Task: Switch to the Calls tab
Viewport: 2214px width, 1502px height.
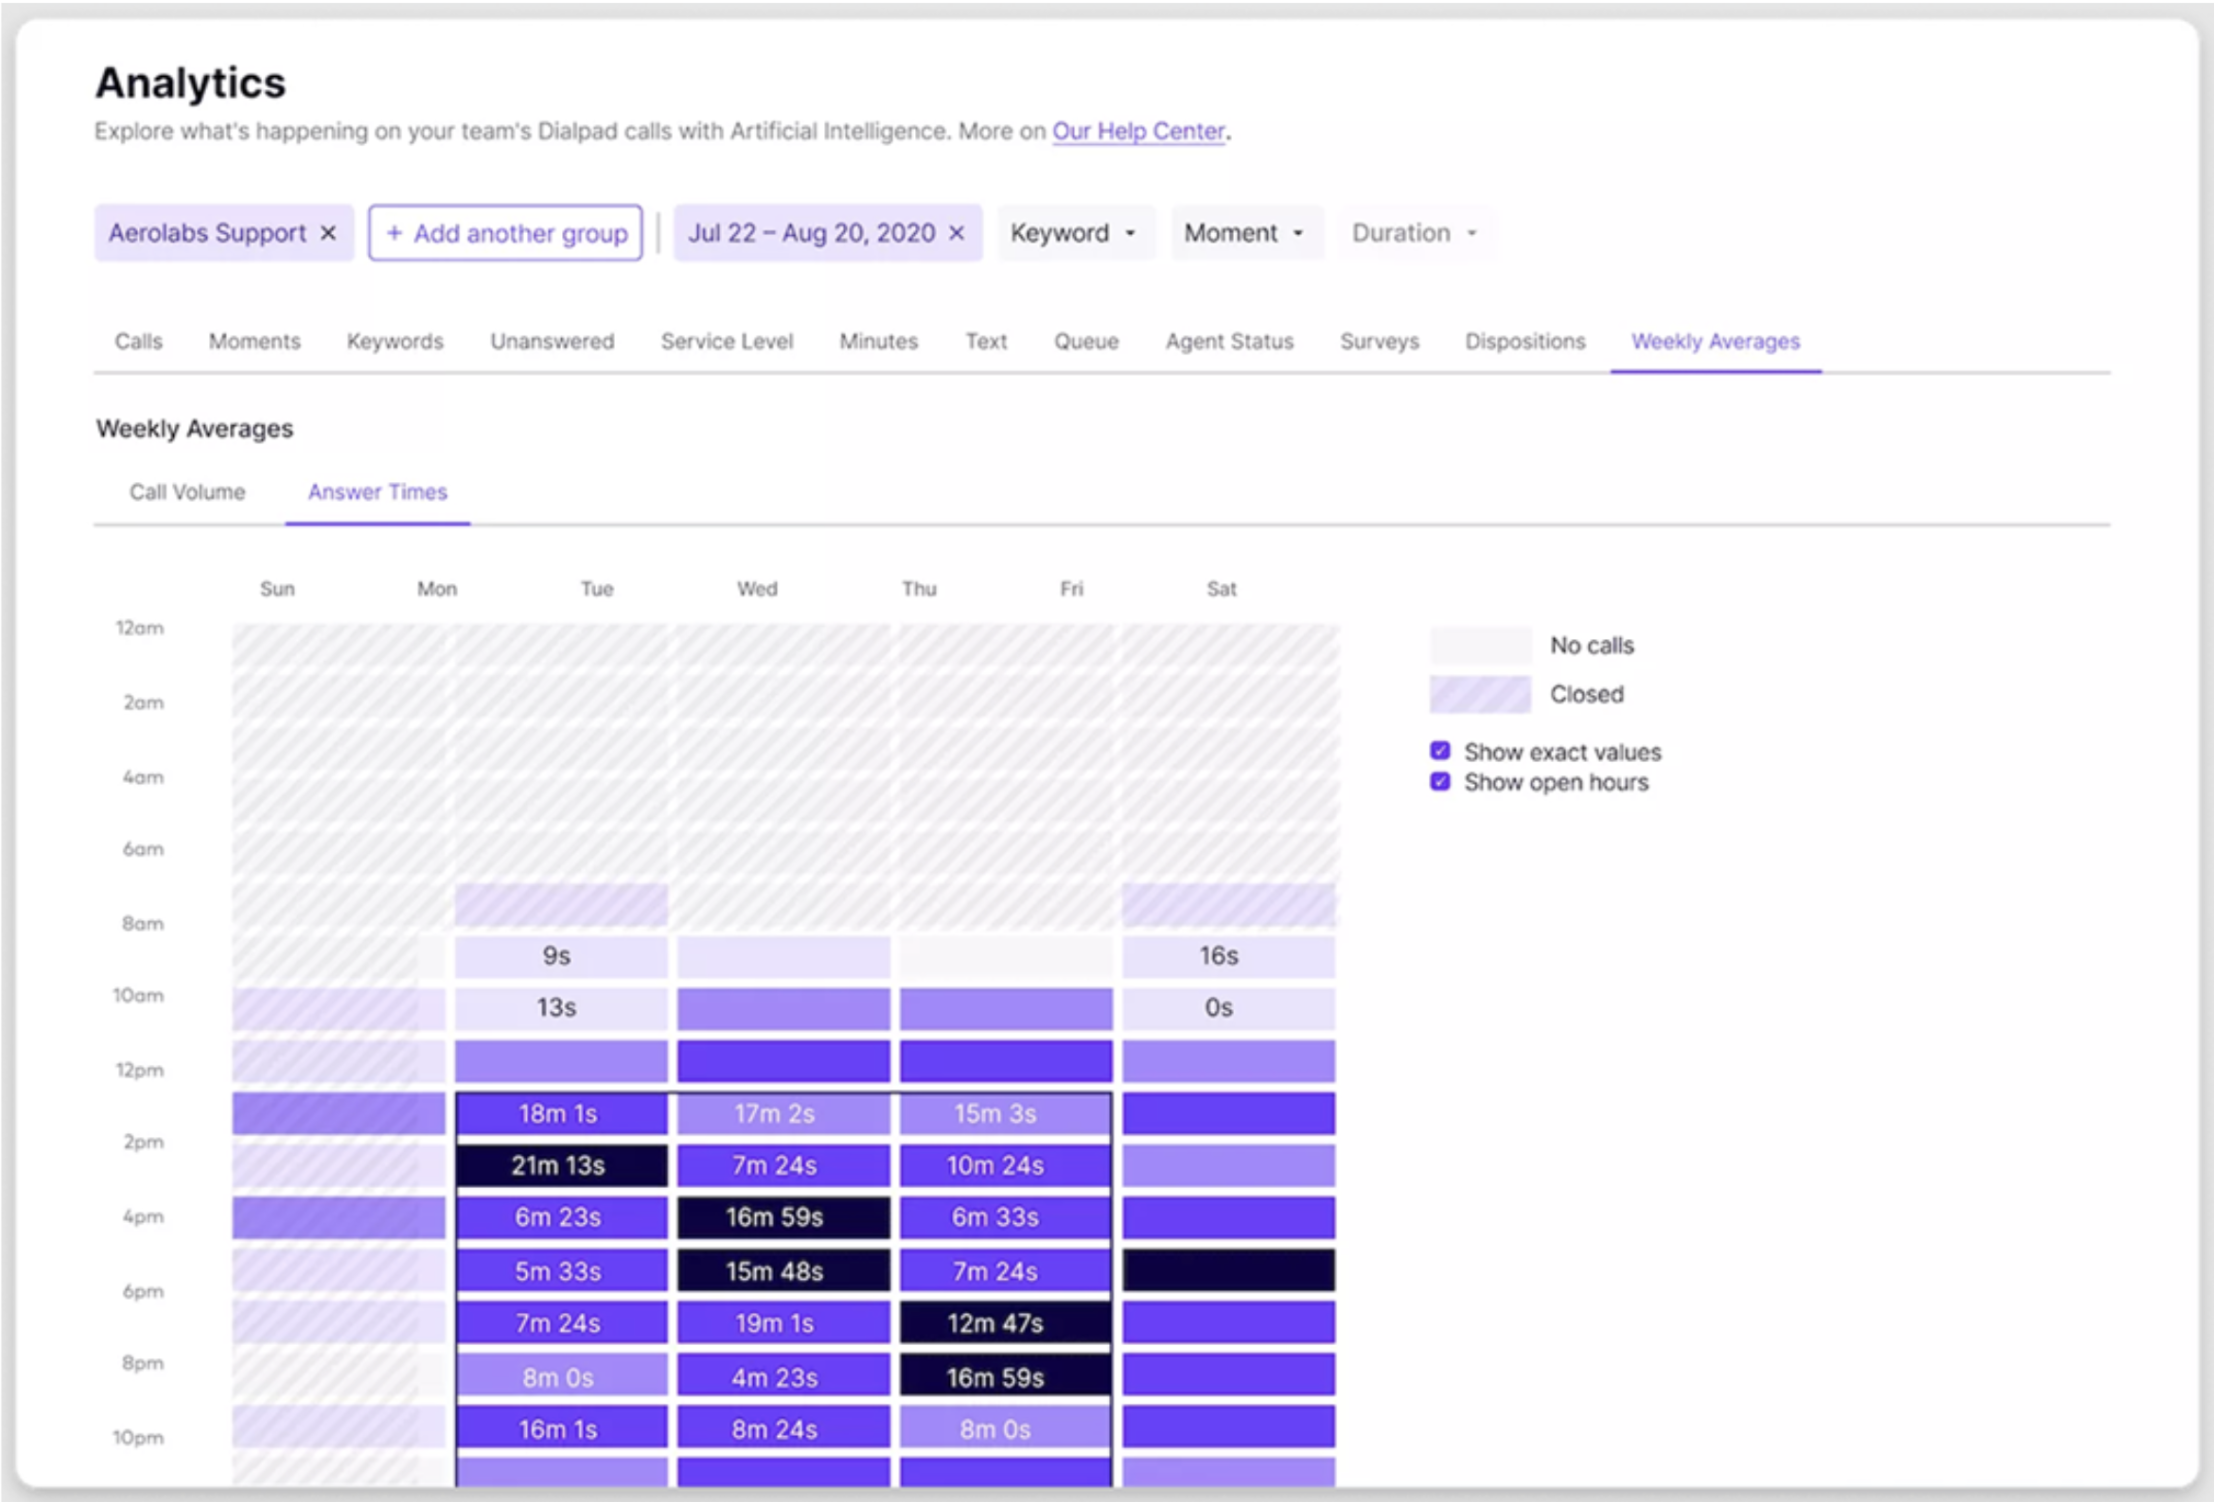Action: (x=138, y=341)
